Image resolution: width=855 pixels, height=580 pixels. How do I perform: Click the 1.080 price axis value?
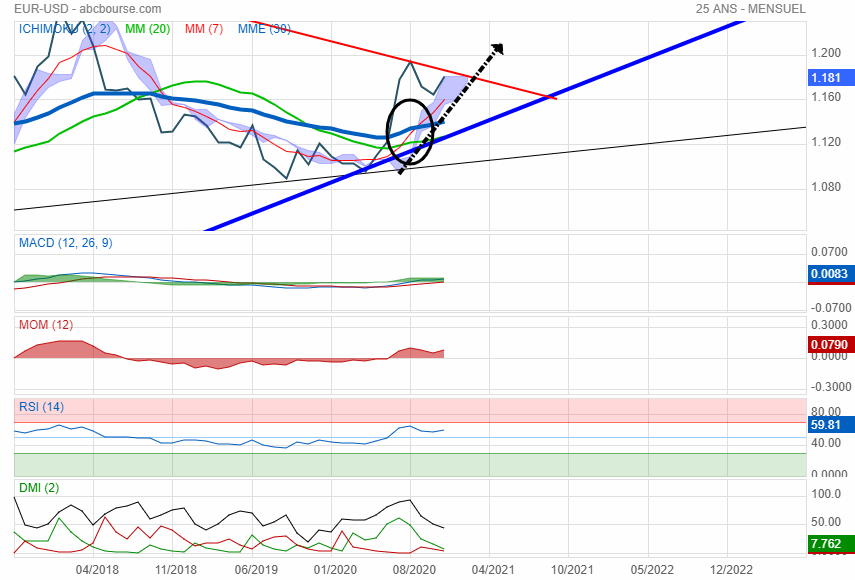pyautogui.click(x=826, y=187)
